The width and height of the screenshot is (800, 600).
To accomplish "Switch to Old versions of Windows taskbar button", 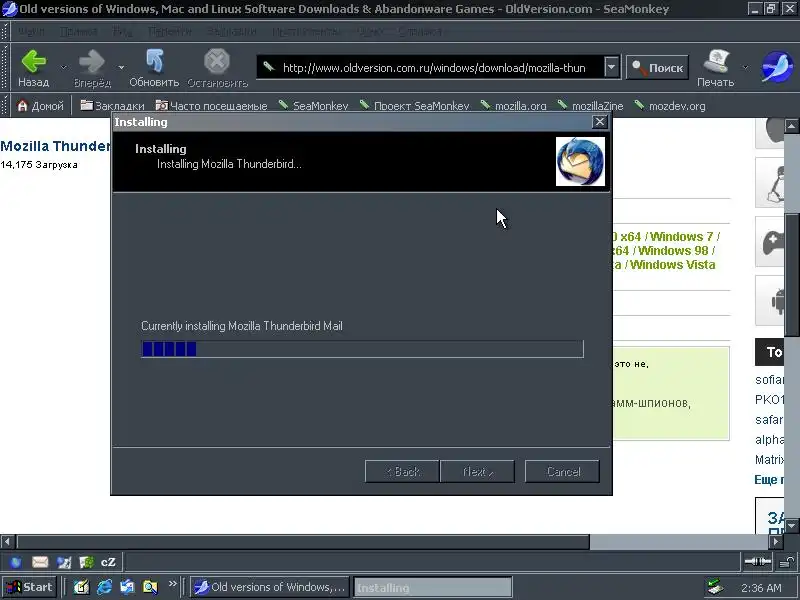I will pyautogui.click(x=270, y=587).
